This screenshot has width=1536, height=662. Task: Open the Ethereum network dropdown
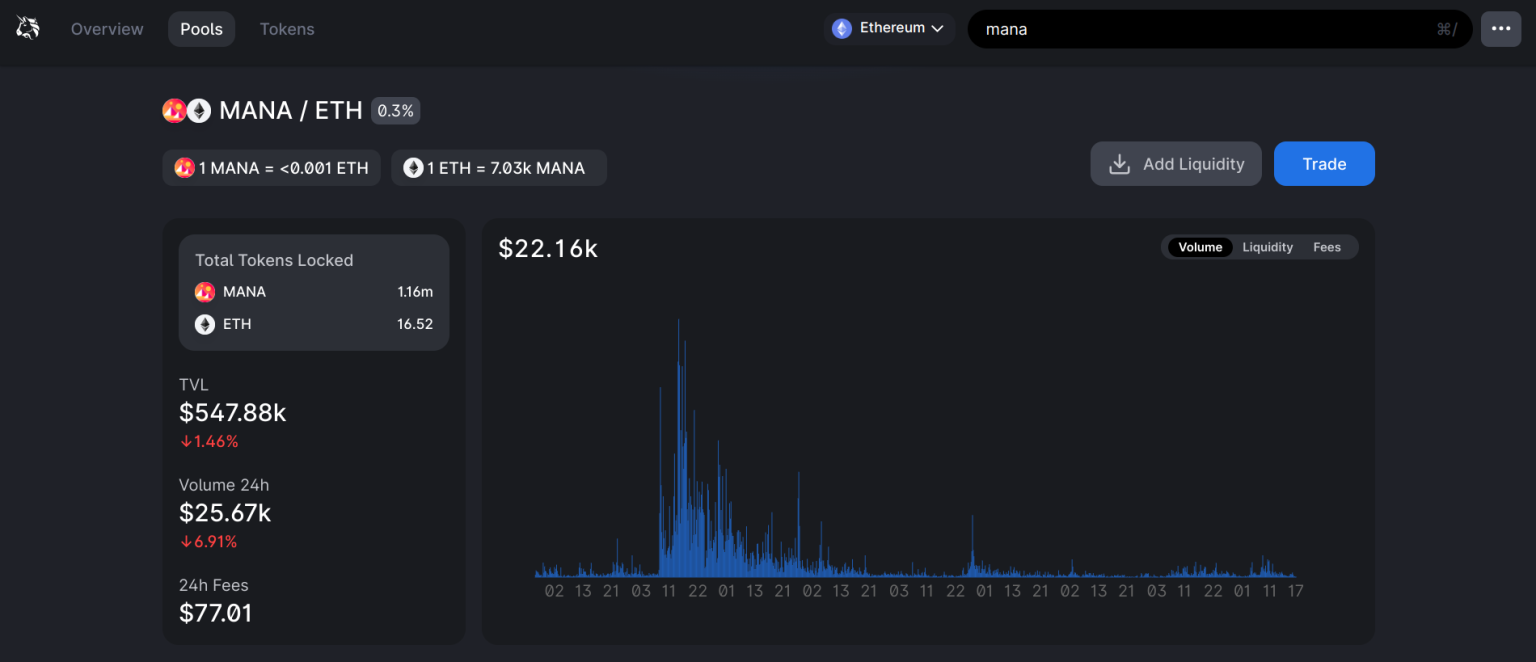[888, 28]
